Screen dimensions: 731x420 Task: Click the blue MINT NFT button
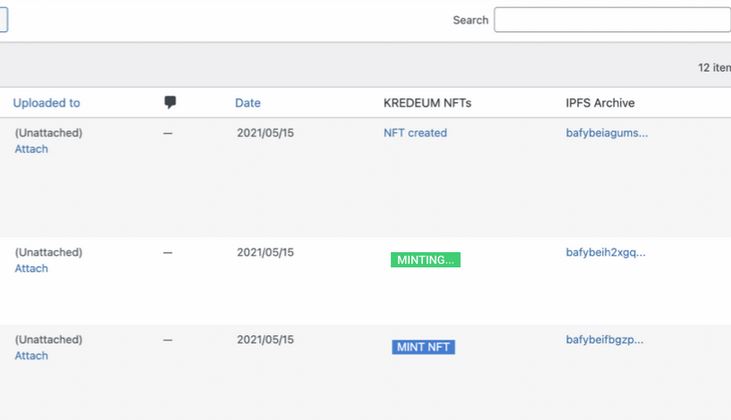(423, 347)
